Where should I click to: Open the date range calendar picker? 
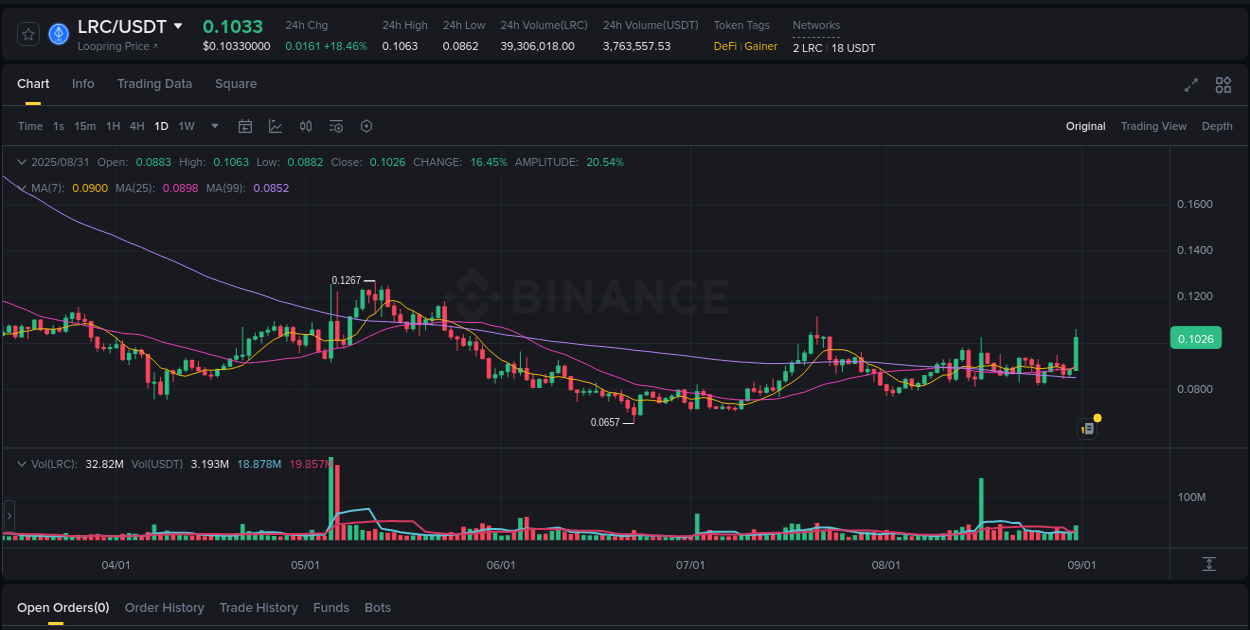pyautogui.click(x=245, y=126)
